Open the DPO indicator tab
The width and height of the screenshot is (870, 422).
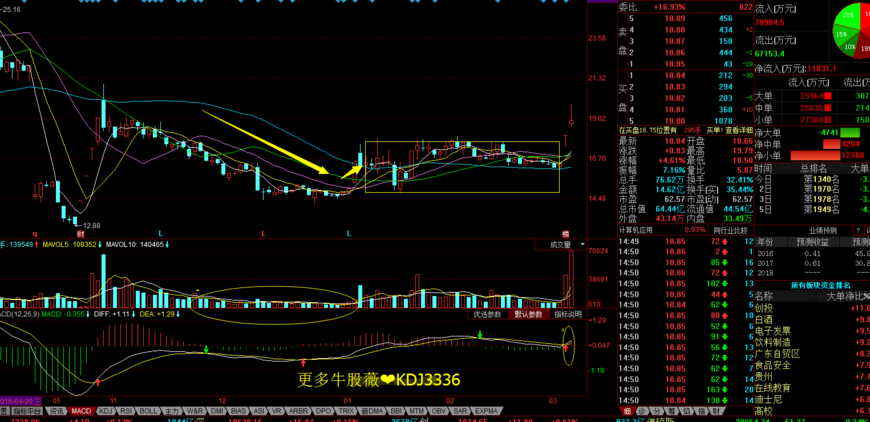click(322, 411)
